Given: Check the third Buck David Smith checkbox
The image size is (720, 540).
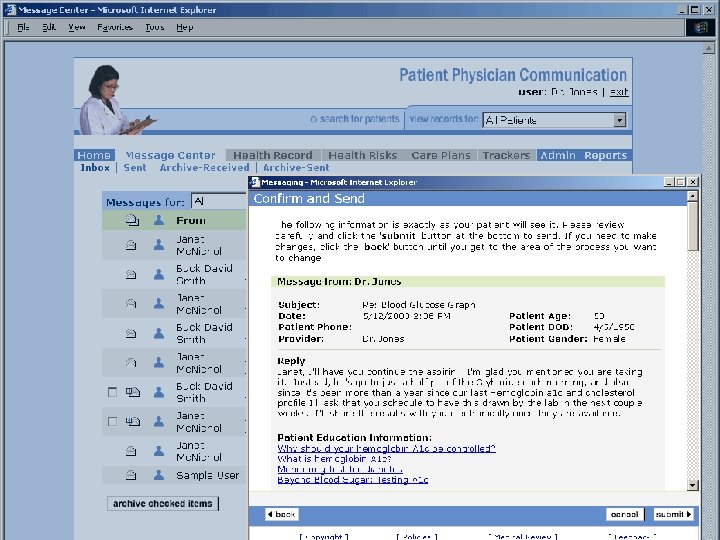Looking at the screenshot, I should click(x=112, y=392).
